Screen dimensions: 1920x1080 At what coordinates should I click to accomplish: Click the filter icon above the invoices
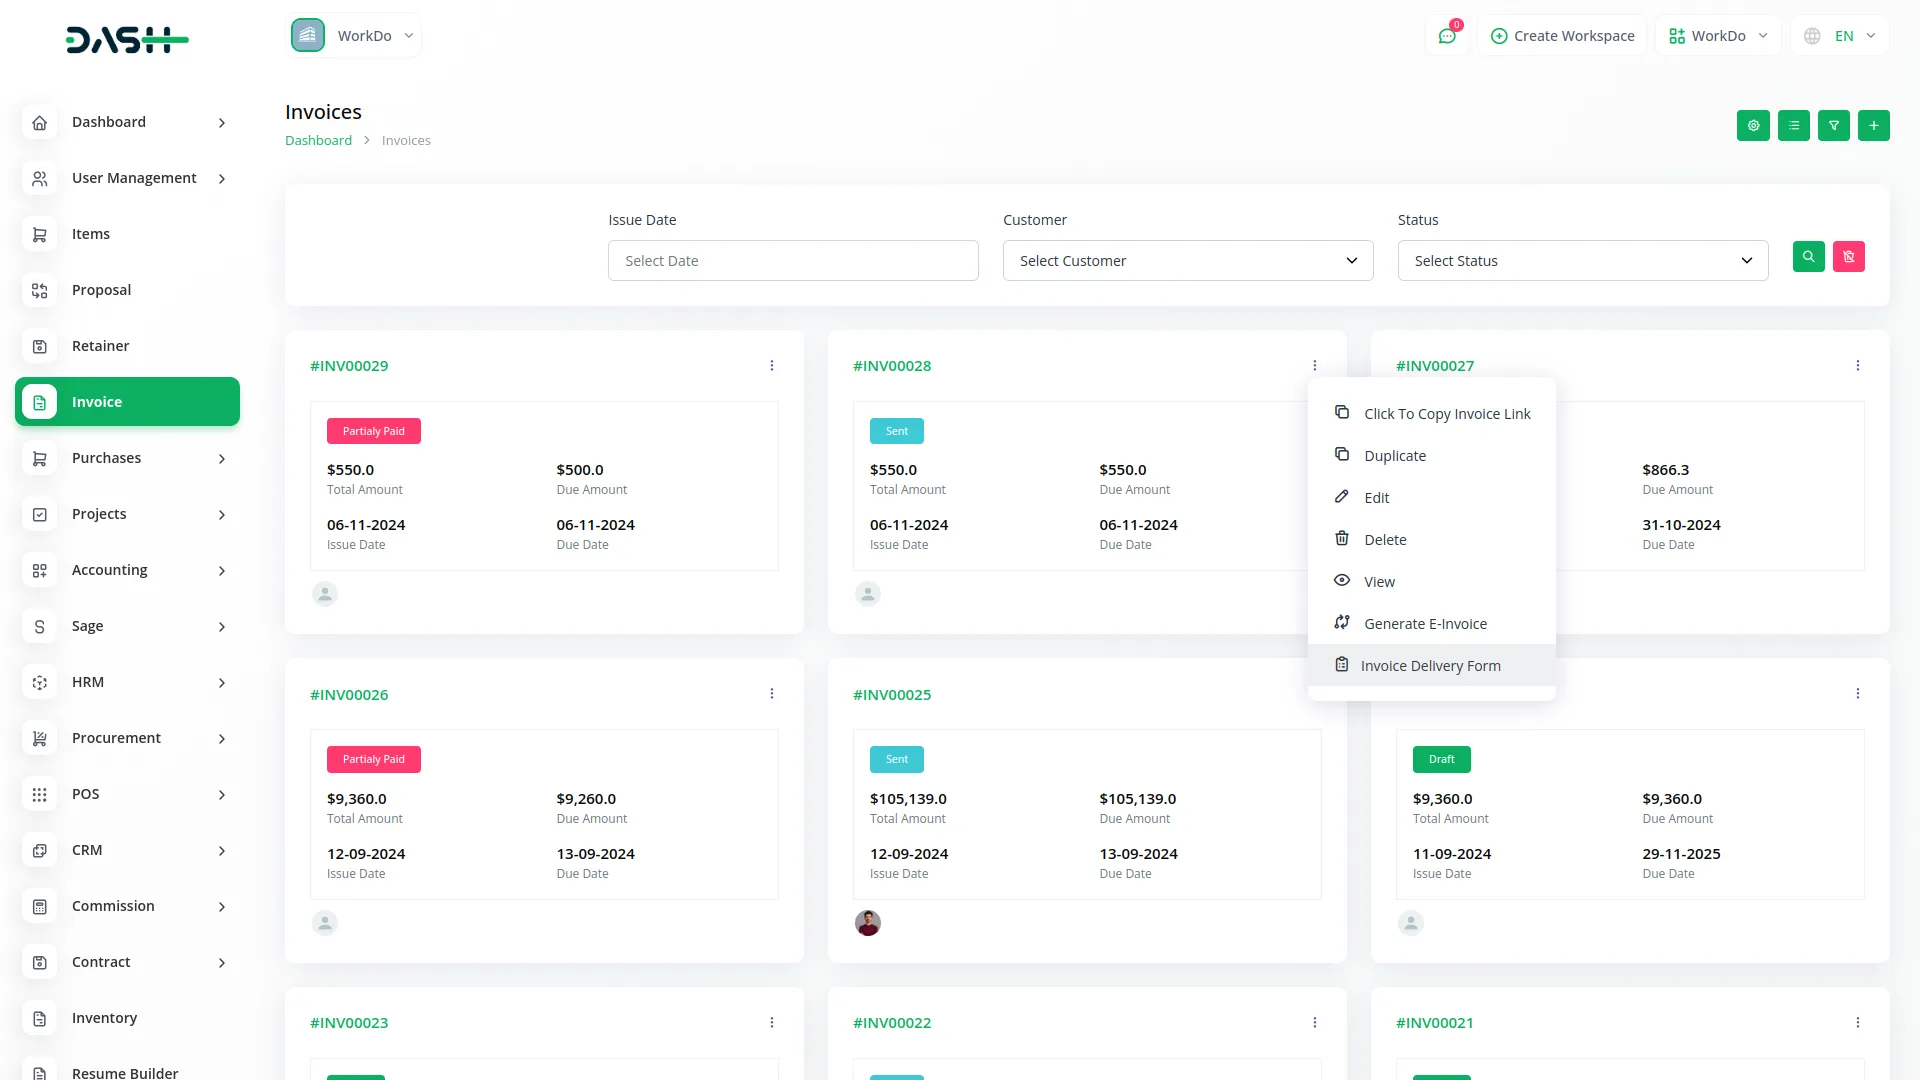[x=1834, y=125]
